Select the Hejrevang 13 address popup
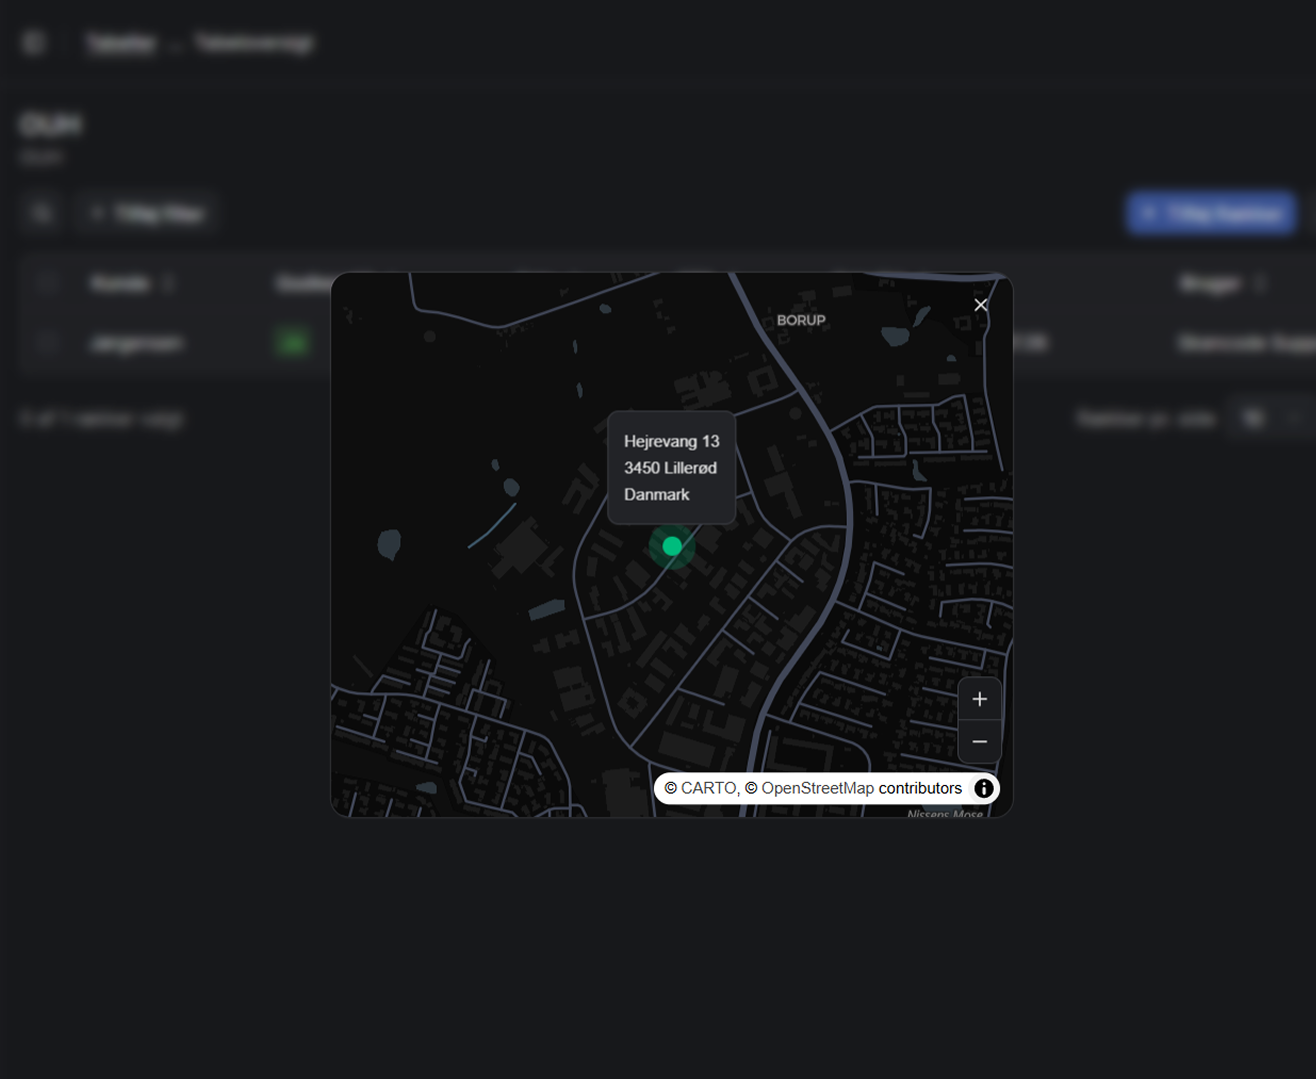1316x1079 pixels. click(x=672, y=466)
